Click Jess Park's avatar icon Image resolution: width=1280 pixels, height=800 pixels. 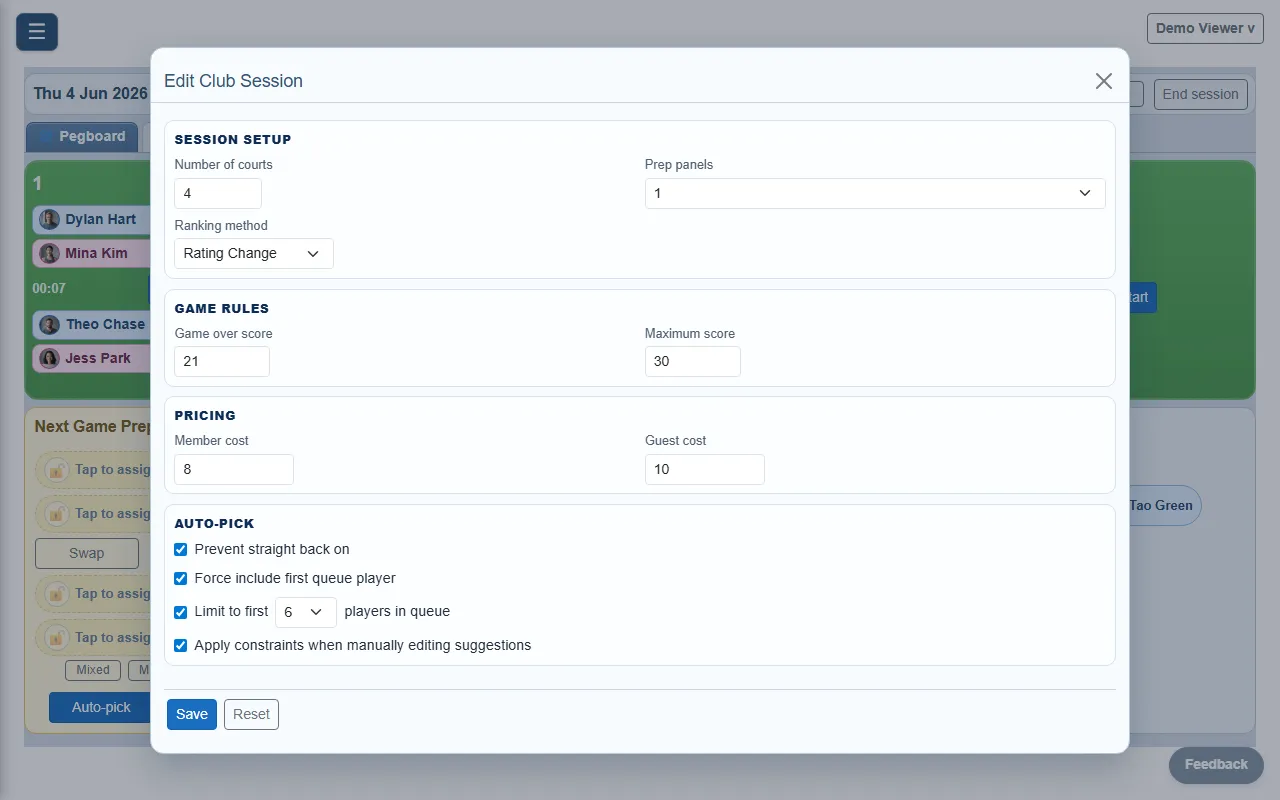50,359
